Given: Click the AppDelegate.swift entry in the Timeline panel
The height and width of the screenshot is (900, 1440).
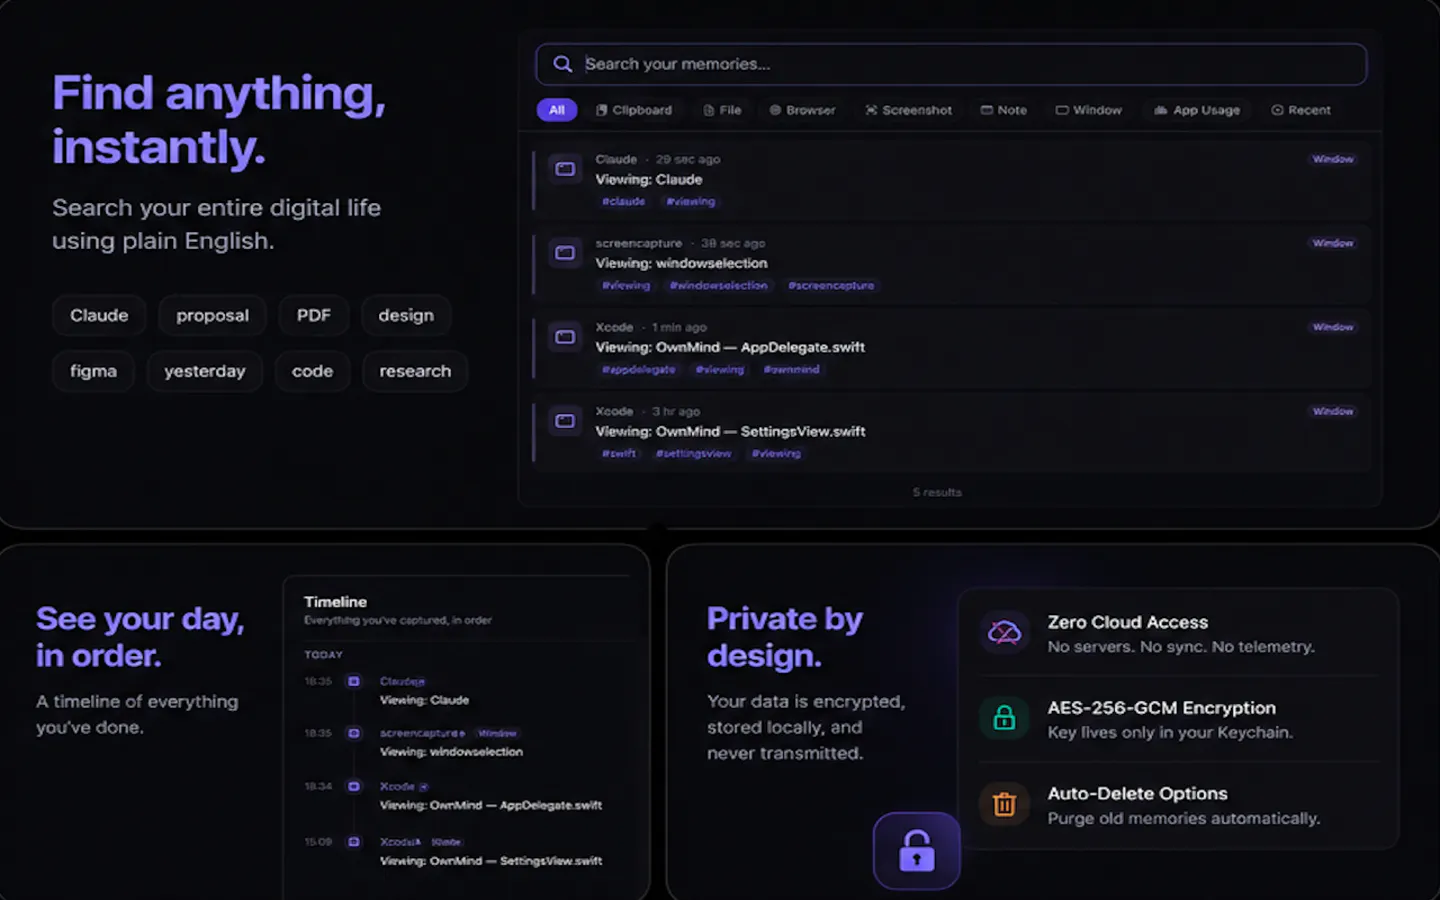Looking at the screenshot, I should [x=491, y=805].
